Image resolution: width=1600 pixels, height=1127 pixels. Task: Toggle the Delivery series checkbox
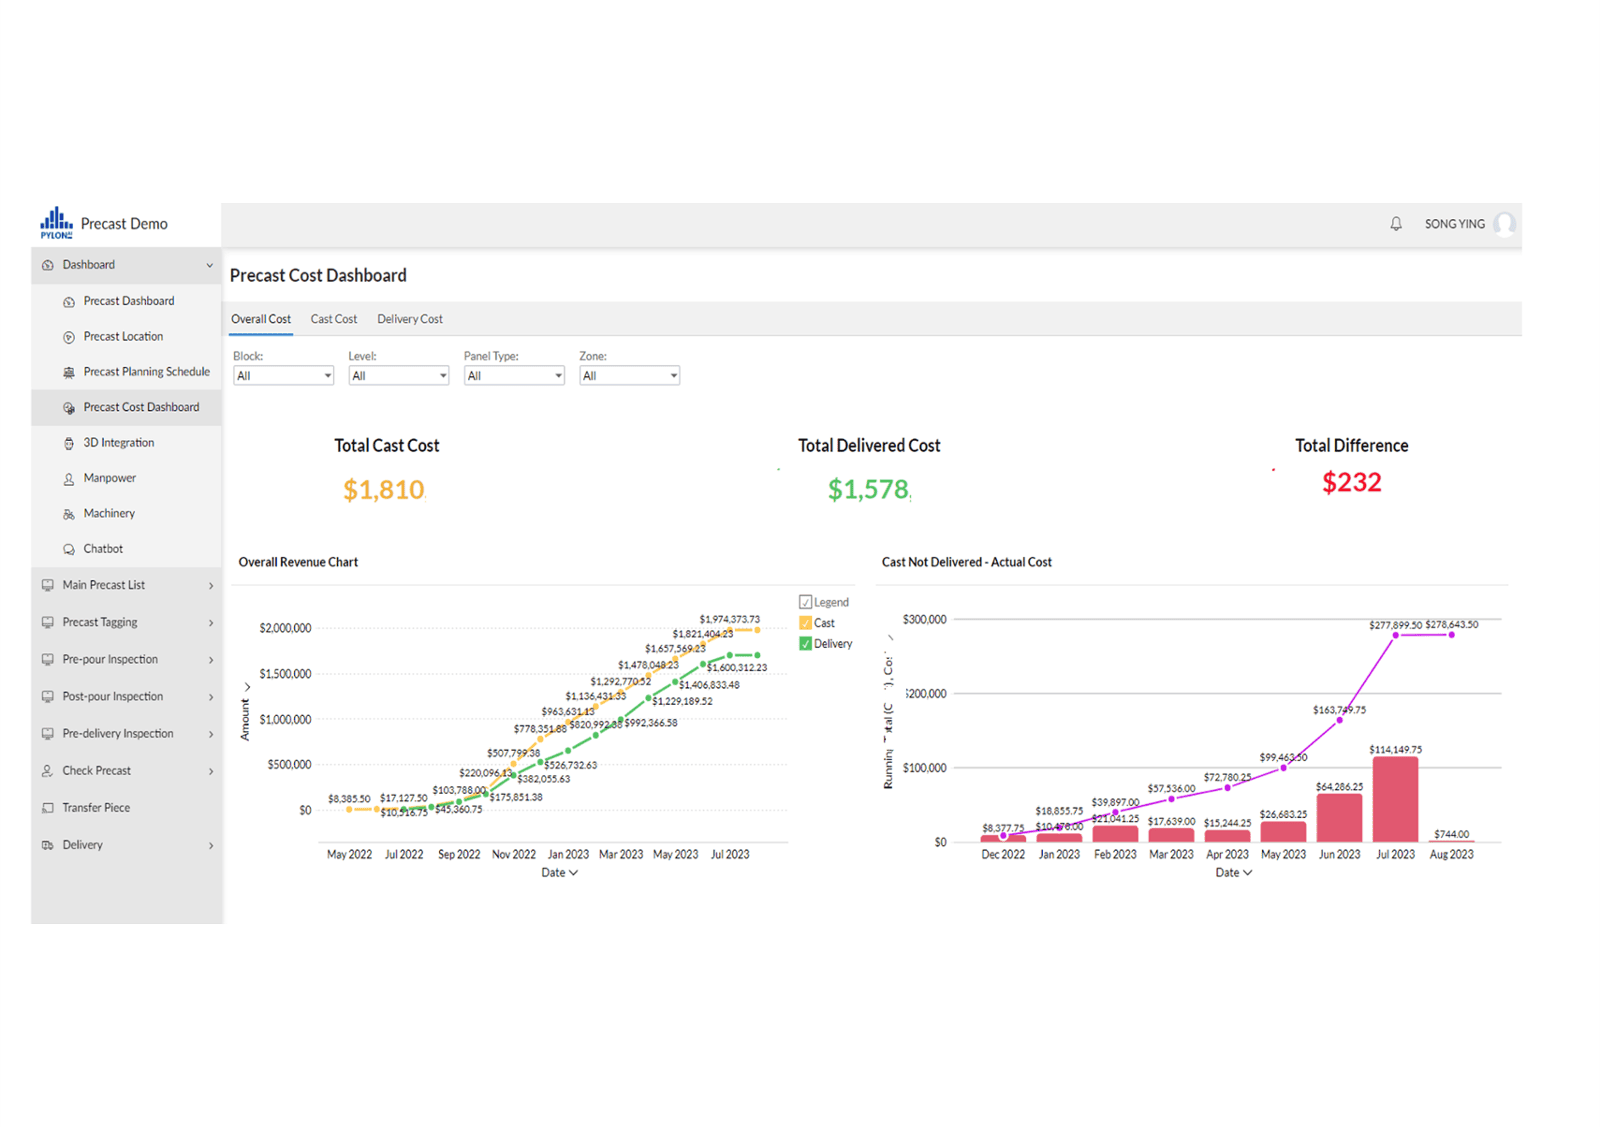click(x=805, y=644)
